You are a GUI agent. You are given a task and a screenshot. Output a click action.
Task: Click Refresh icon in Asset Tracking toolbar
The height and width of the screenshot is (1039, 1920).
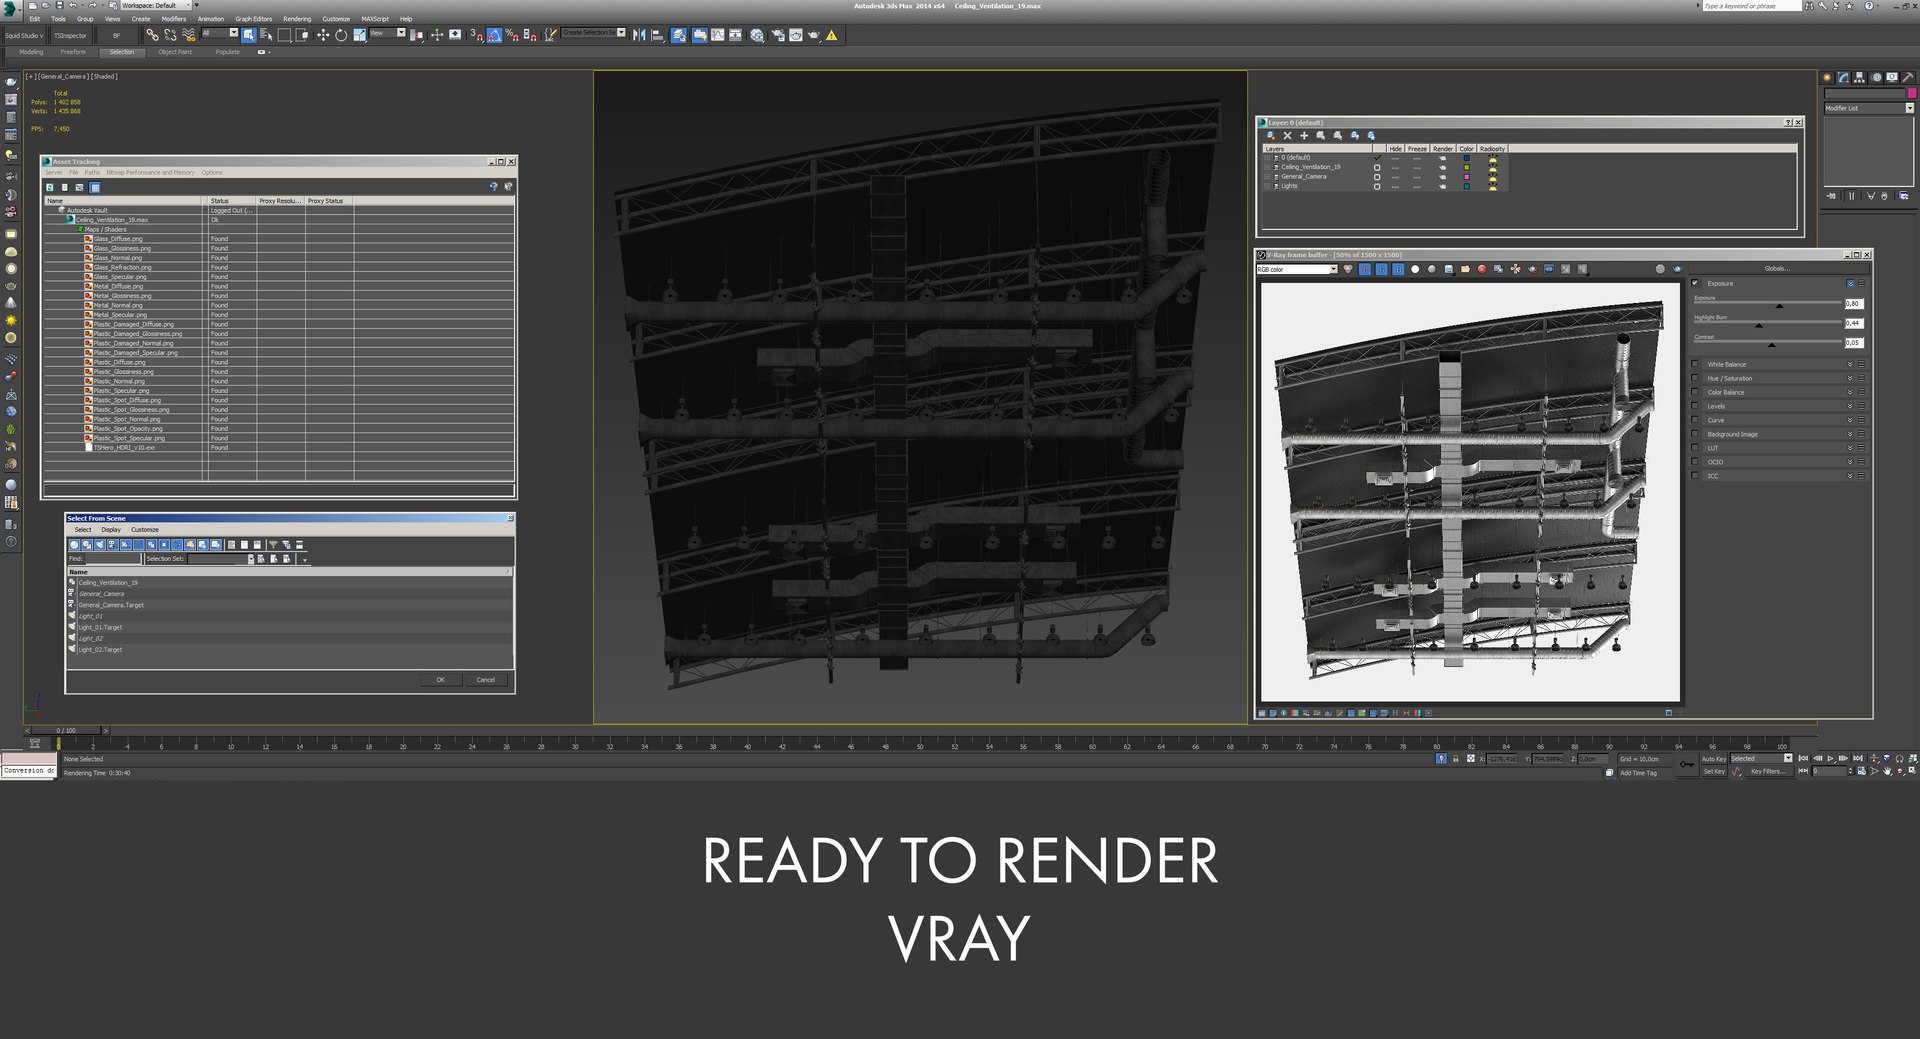[50, 187]
